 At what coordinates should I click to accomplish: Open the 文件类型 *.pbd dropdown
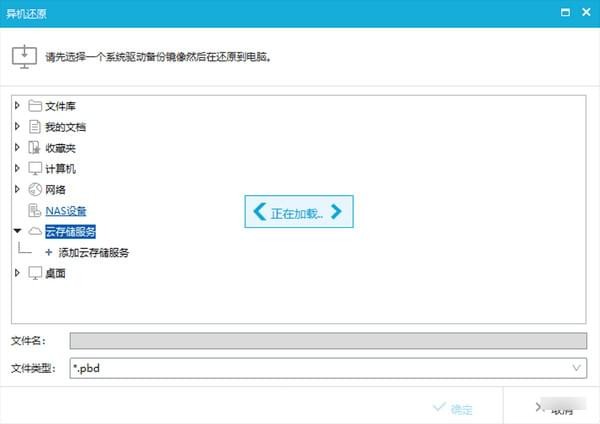pyautogui.click(x=328, y=368)
